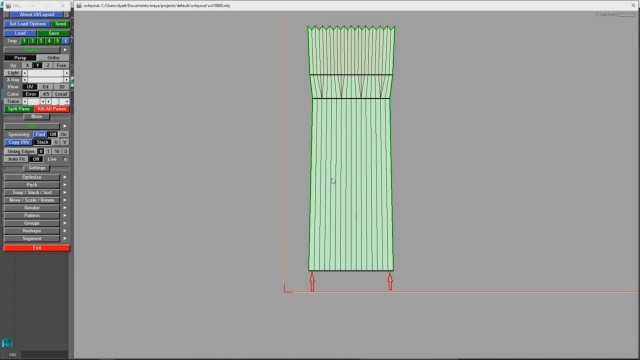
Task: Click the UVLayout panel title icon
Action: pyautogui.click(x=8, y=6)
